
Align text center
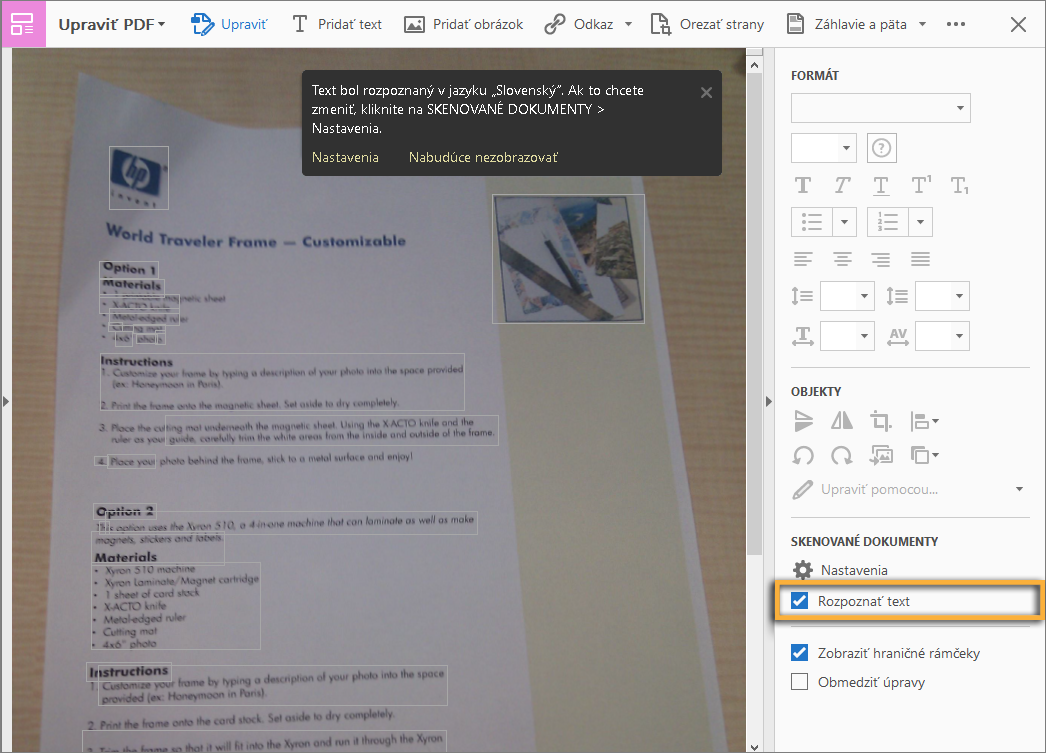843,259
